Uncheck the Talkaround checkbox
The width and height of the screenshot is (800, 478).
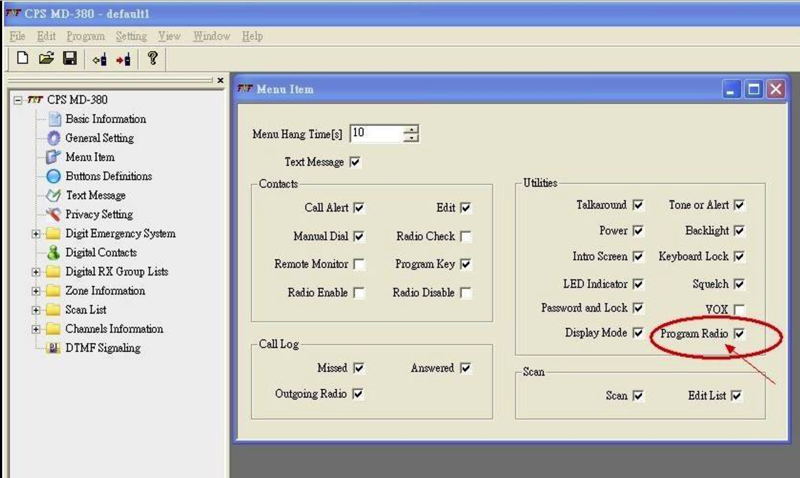(x=638, y=205)
